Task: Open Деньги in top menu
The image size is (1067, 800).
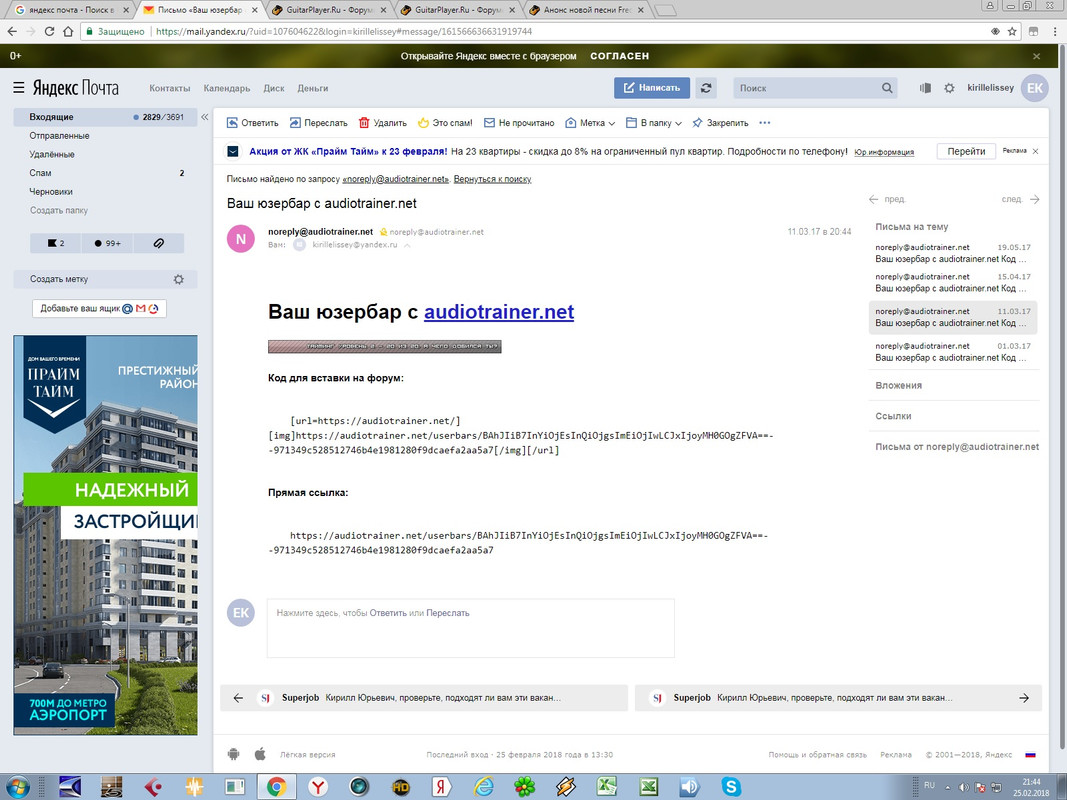Action: coord(312,88)
